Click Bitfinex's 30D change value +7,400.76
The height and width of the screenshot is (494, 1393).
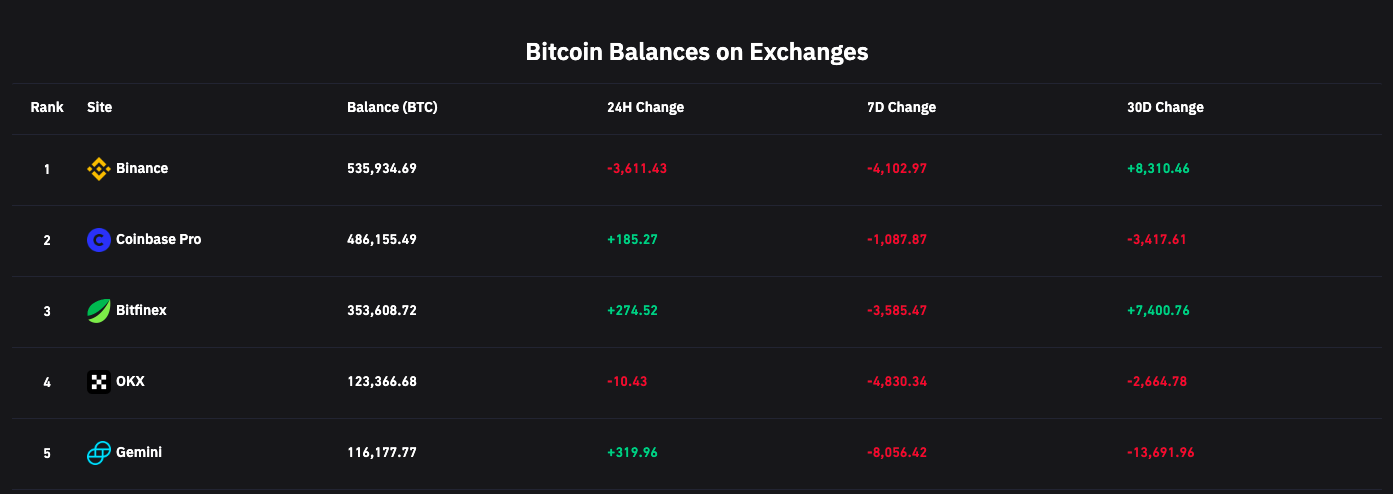pyautogui.click(x=1158, y=311)
